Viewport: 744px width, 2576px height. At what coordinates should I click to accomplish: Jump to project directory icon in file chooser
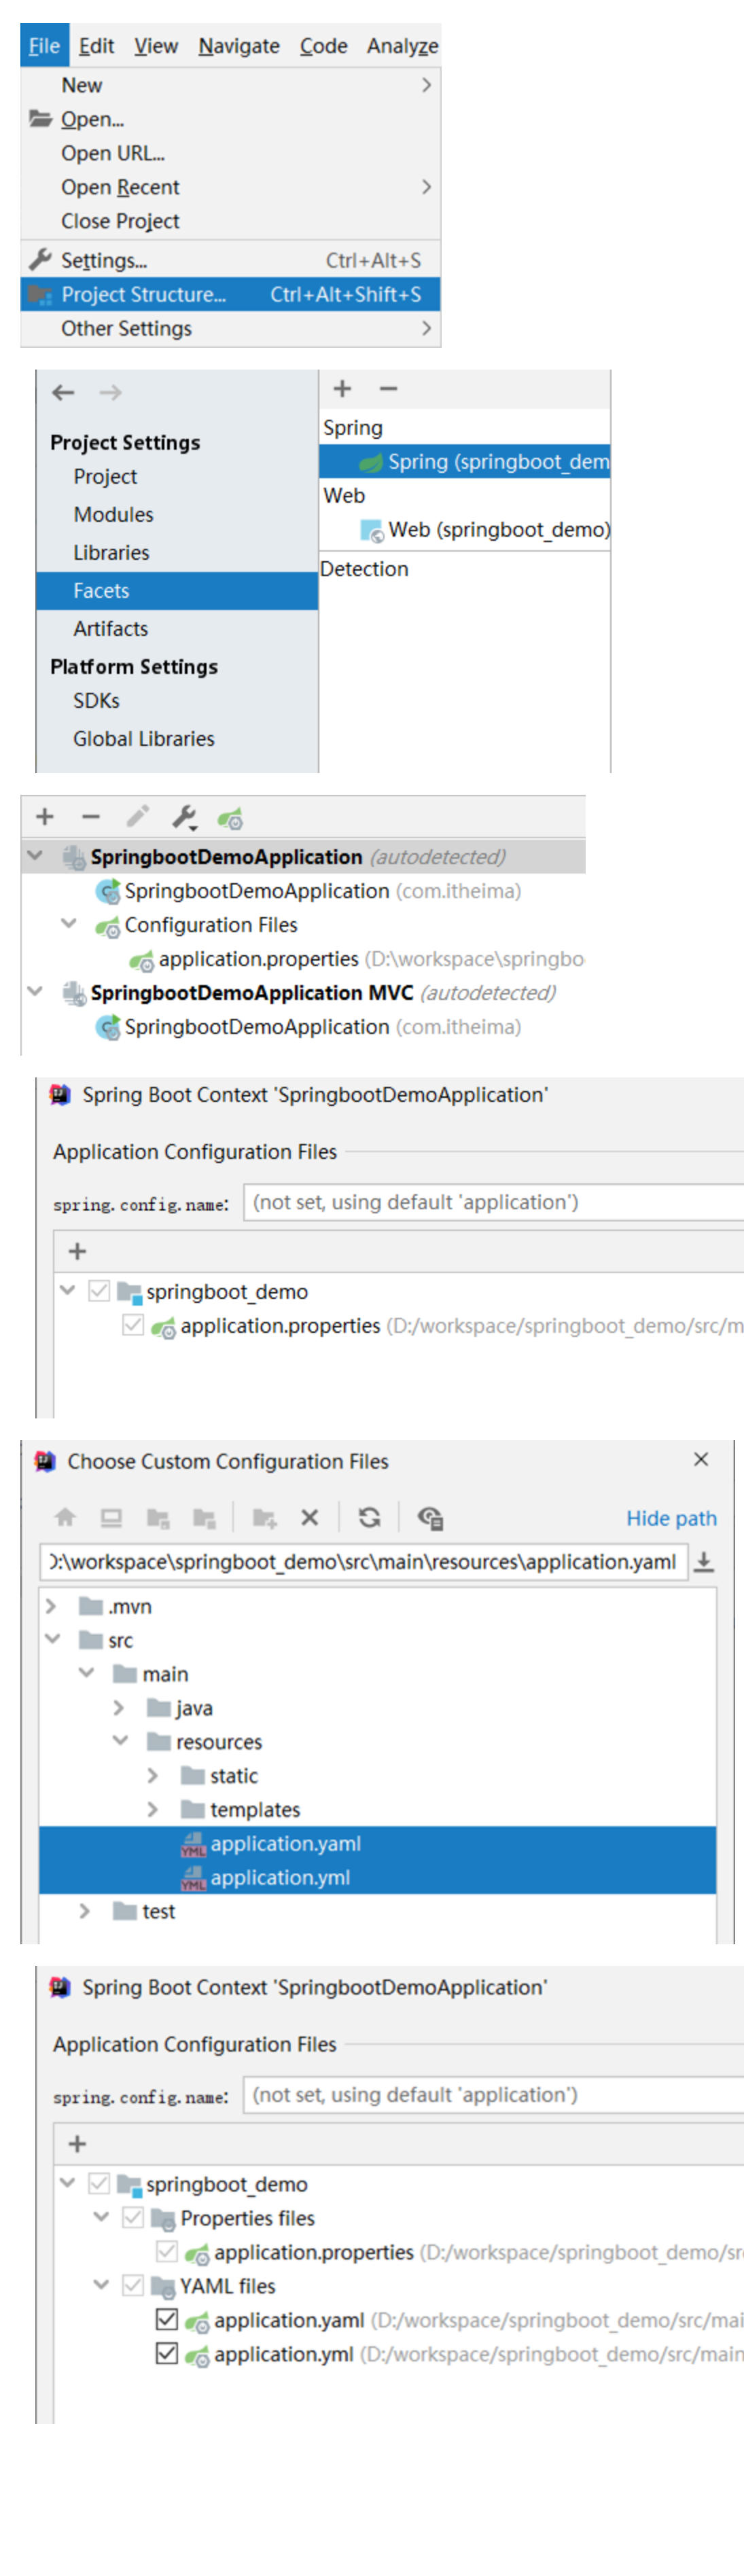click(158, 1518)
